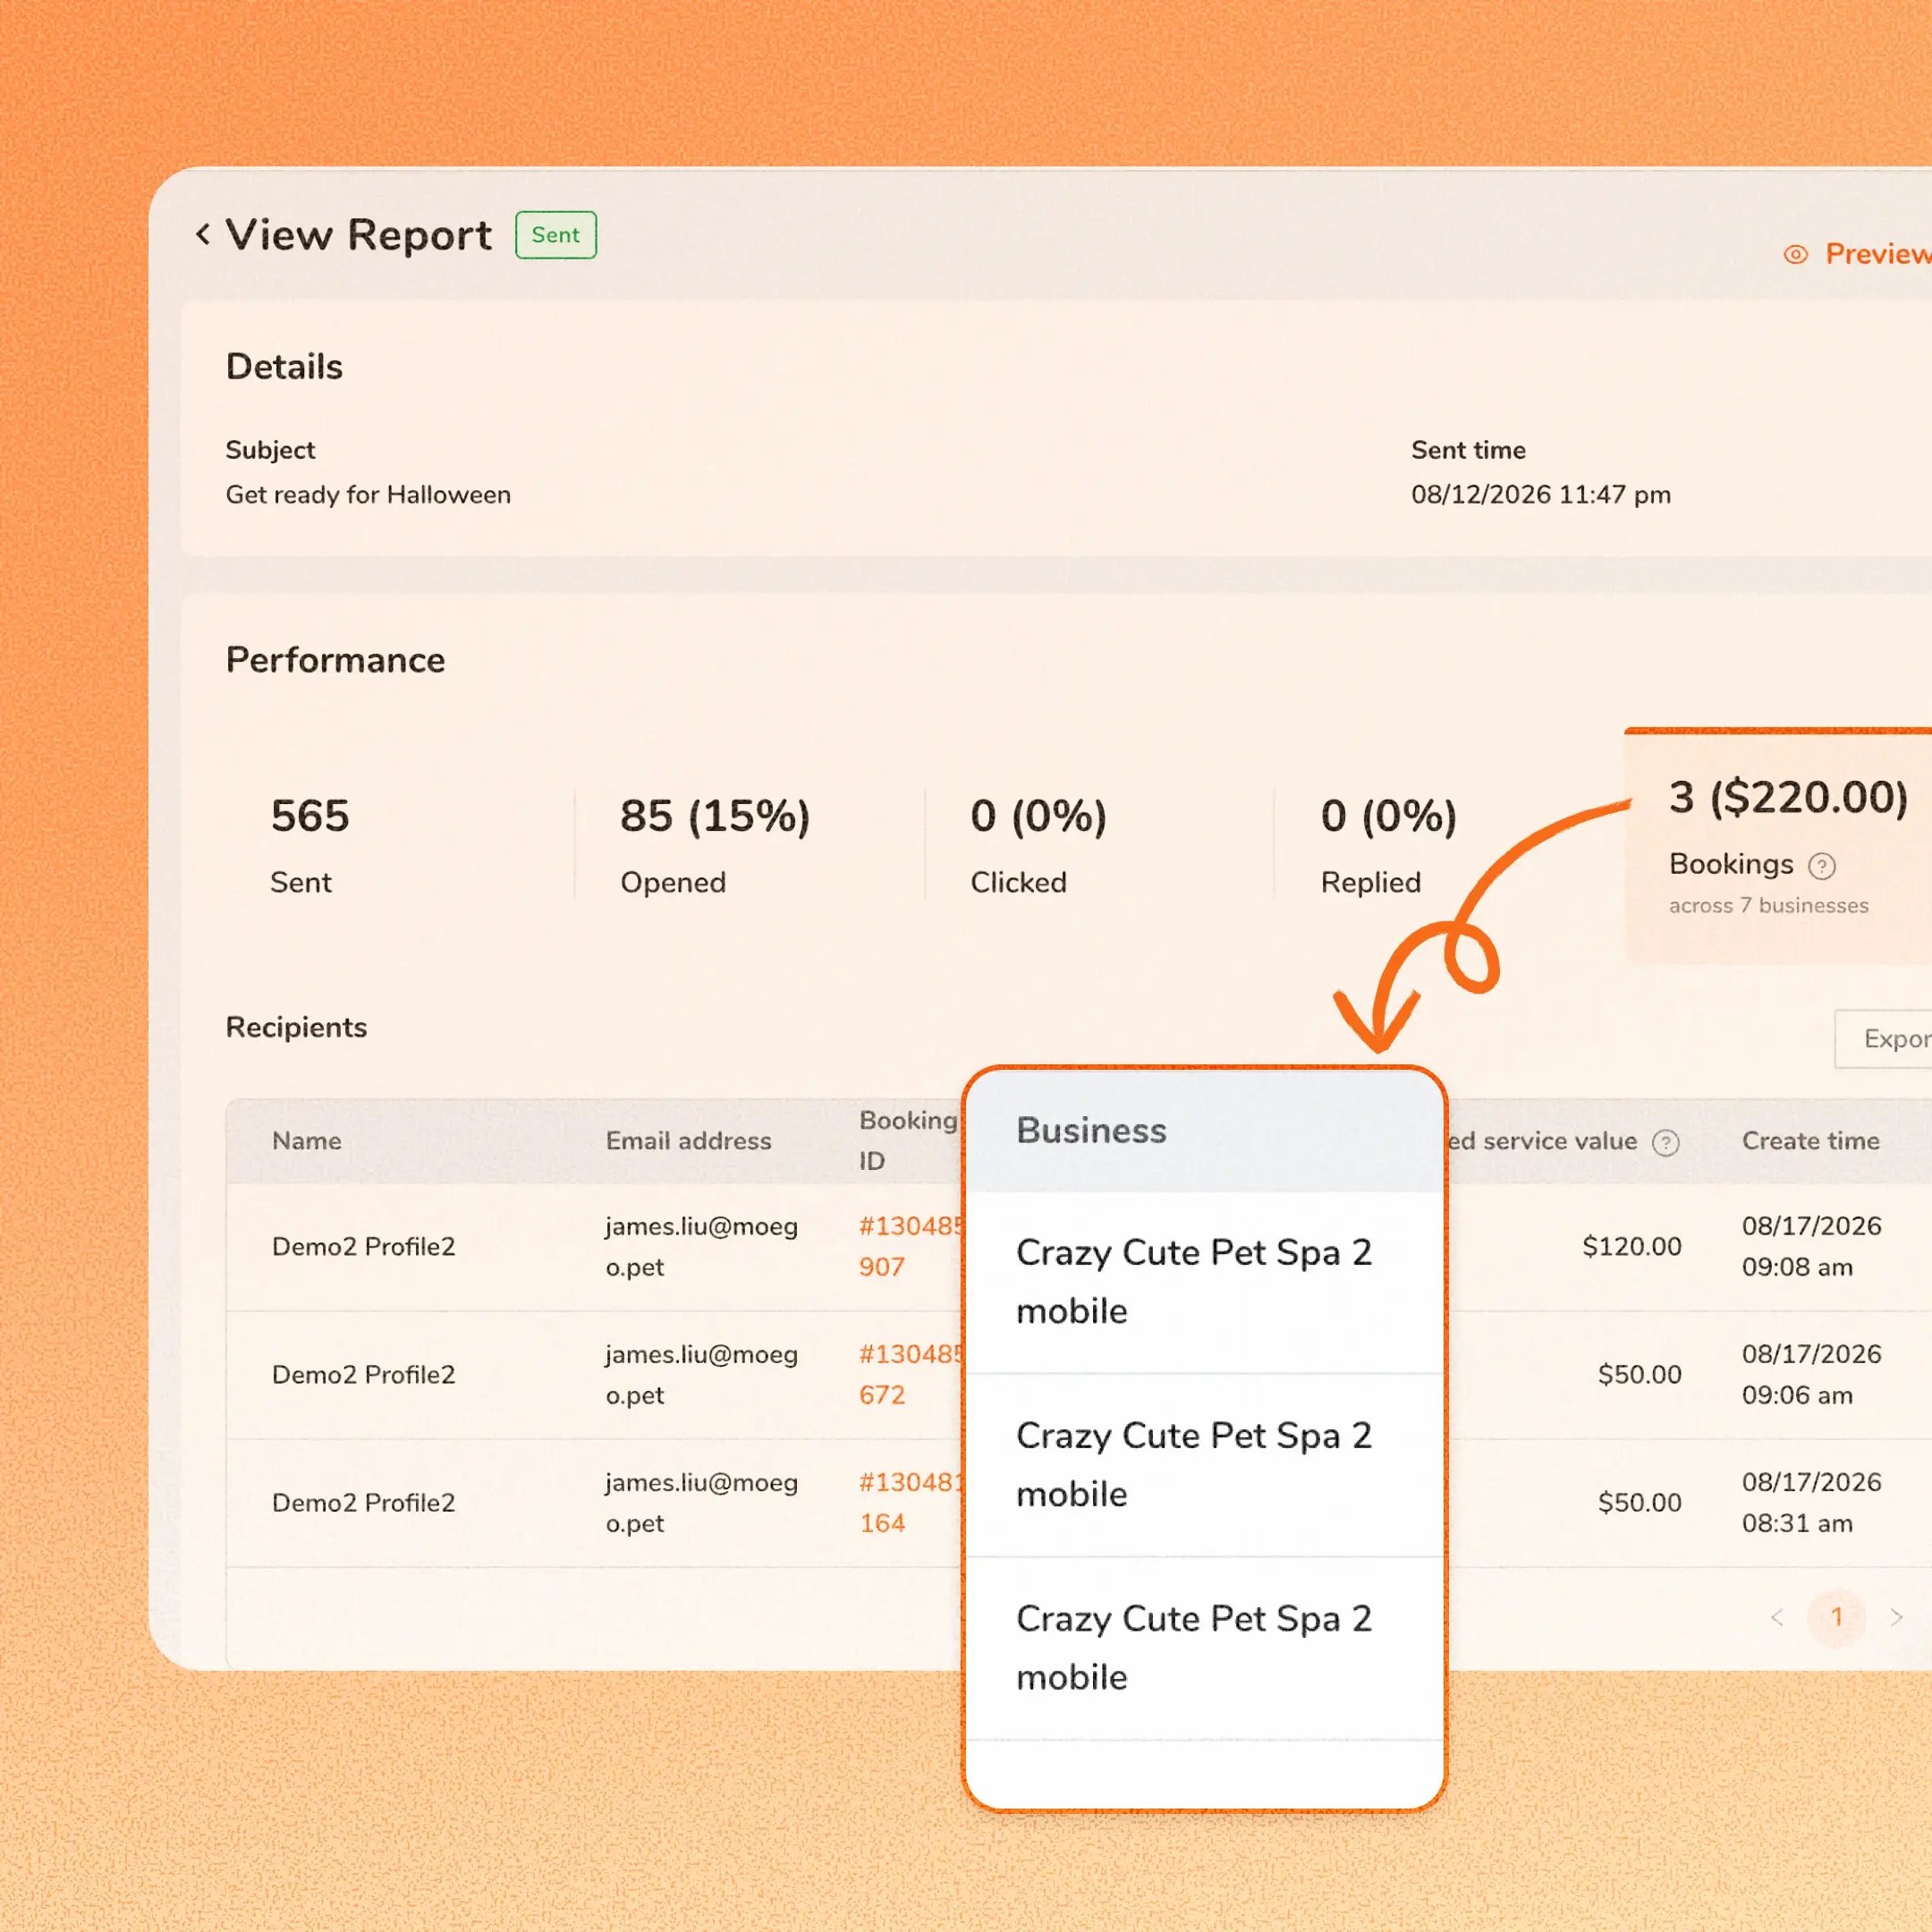Screen dimensions: 1932x1932
Task: Click the Create time column header
Action: (x=1810, y=1141)
